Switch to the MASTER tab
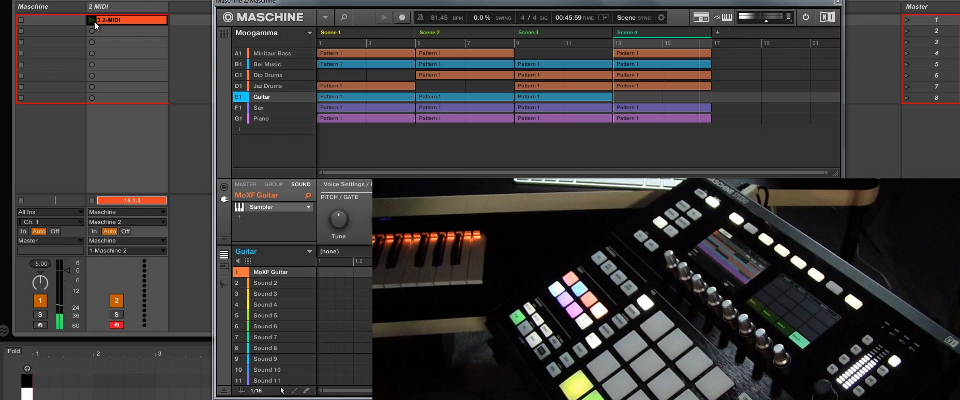Screen dimensions: 960x400 coord(245,184)
